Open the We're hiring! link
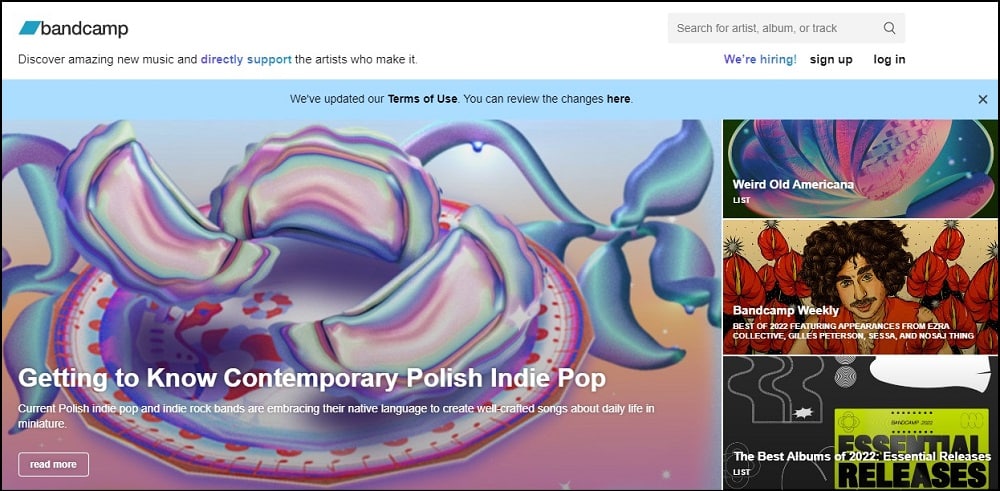This screenshot has height=491, width=1000. [x=760, y=59]
